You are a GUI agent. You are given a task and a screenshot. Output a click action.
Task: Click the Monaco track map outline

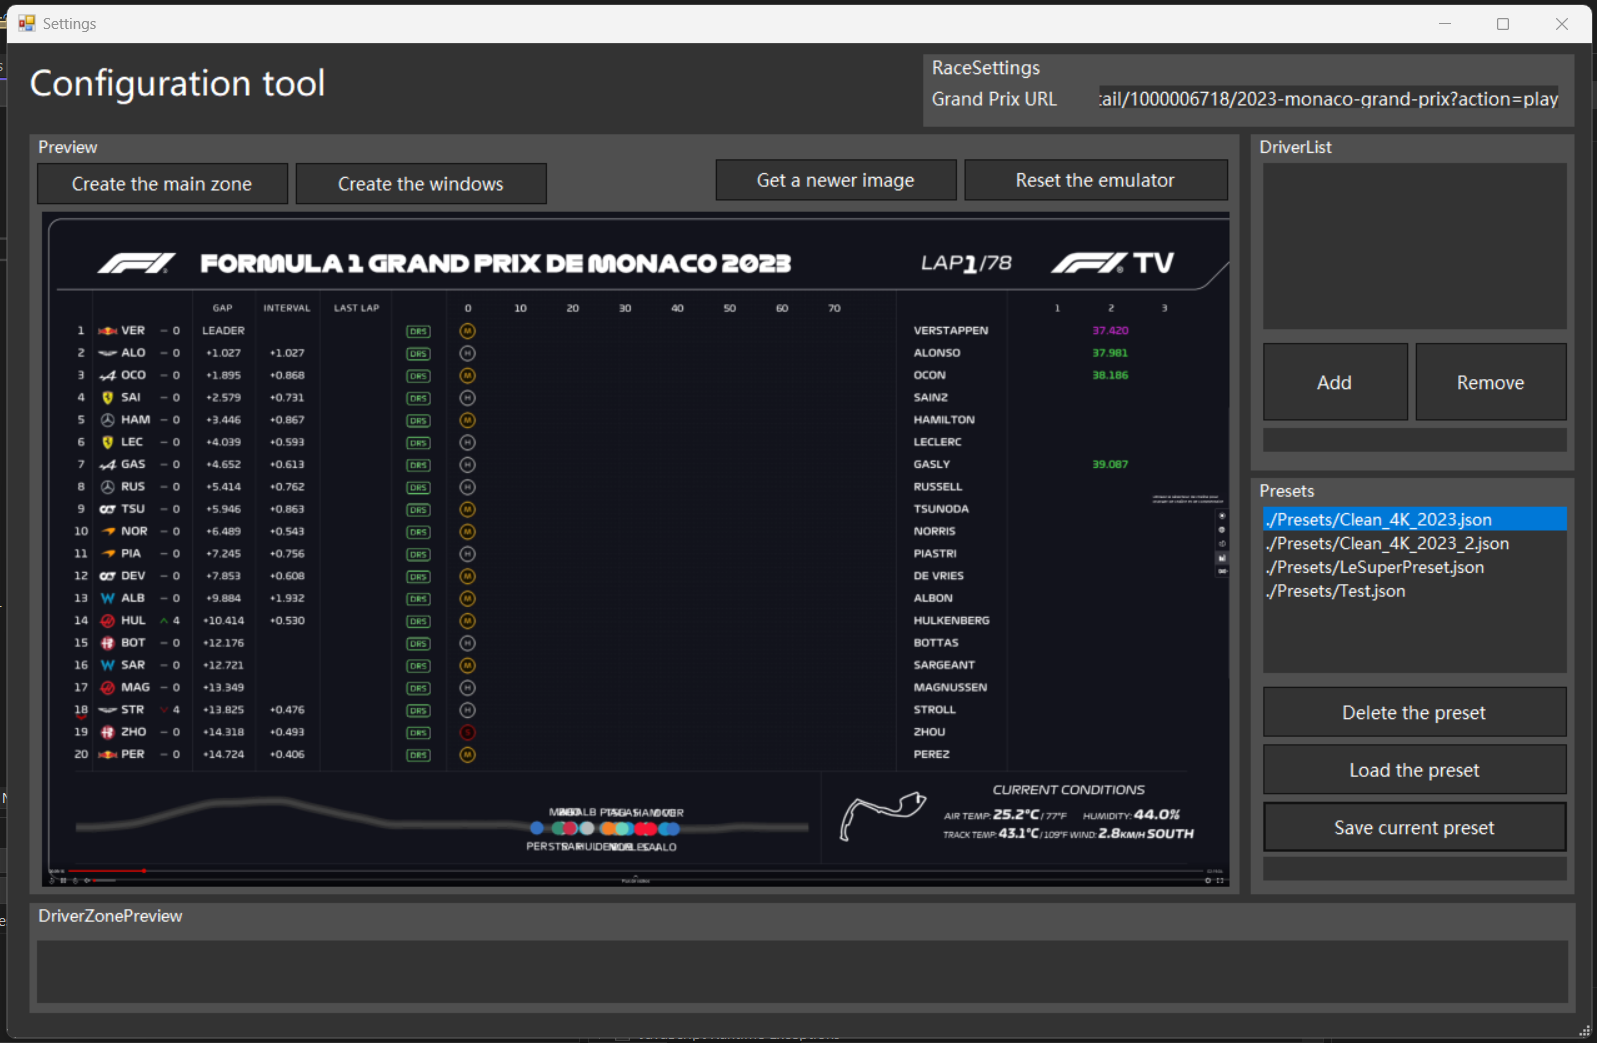pos(882,814)
